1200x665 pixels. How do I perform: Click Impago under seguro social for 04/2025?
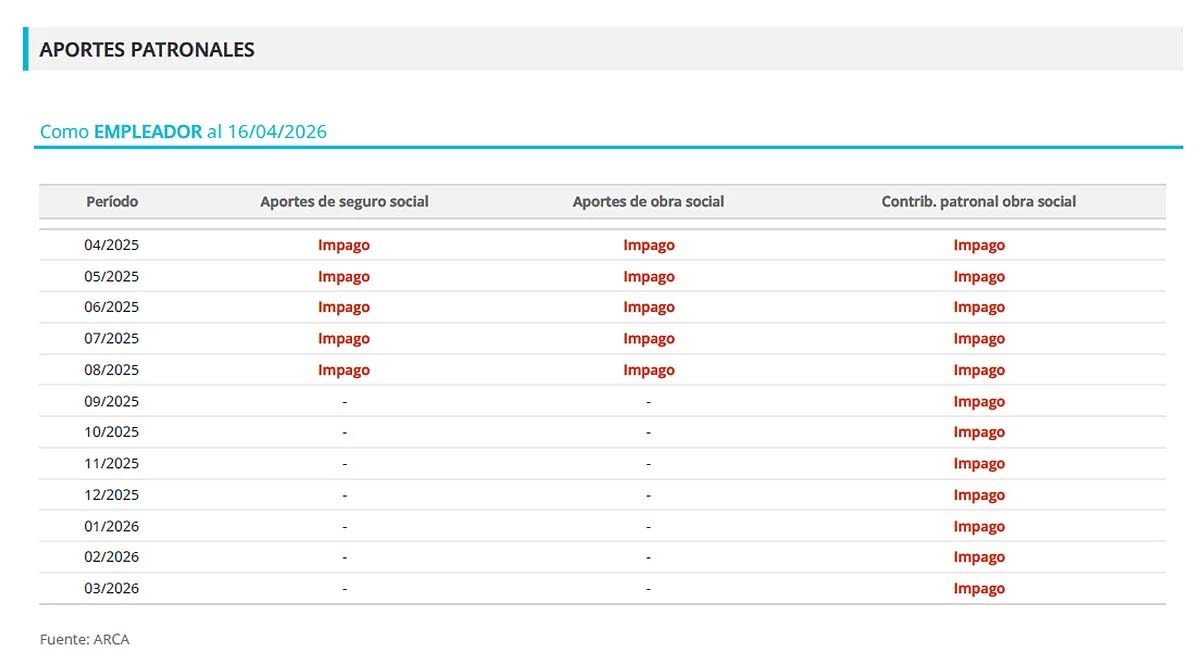coord(344,245)
